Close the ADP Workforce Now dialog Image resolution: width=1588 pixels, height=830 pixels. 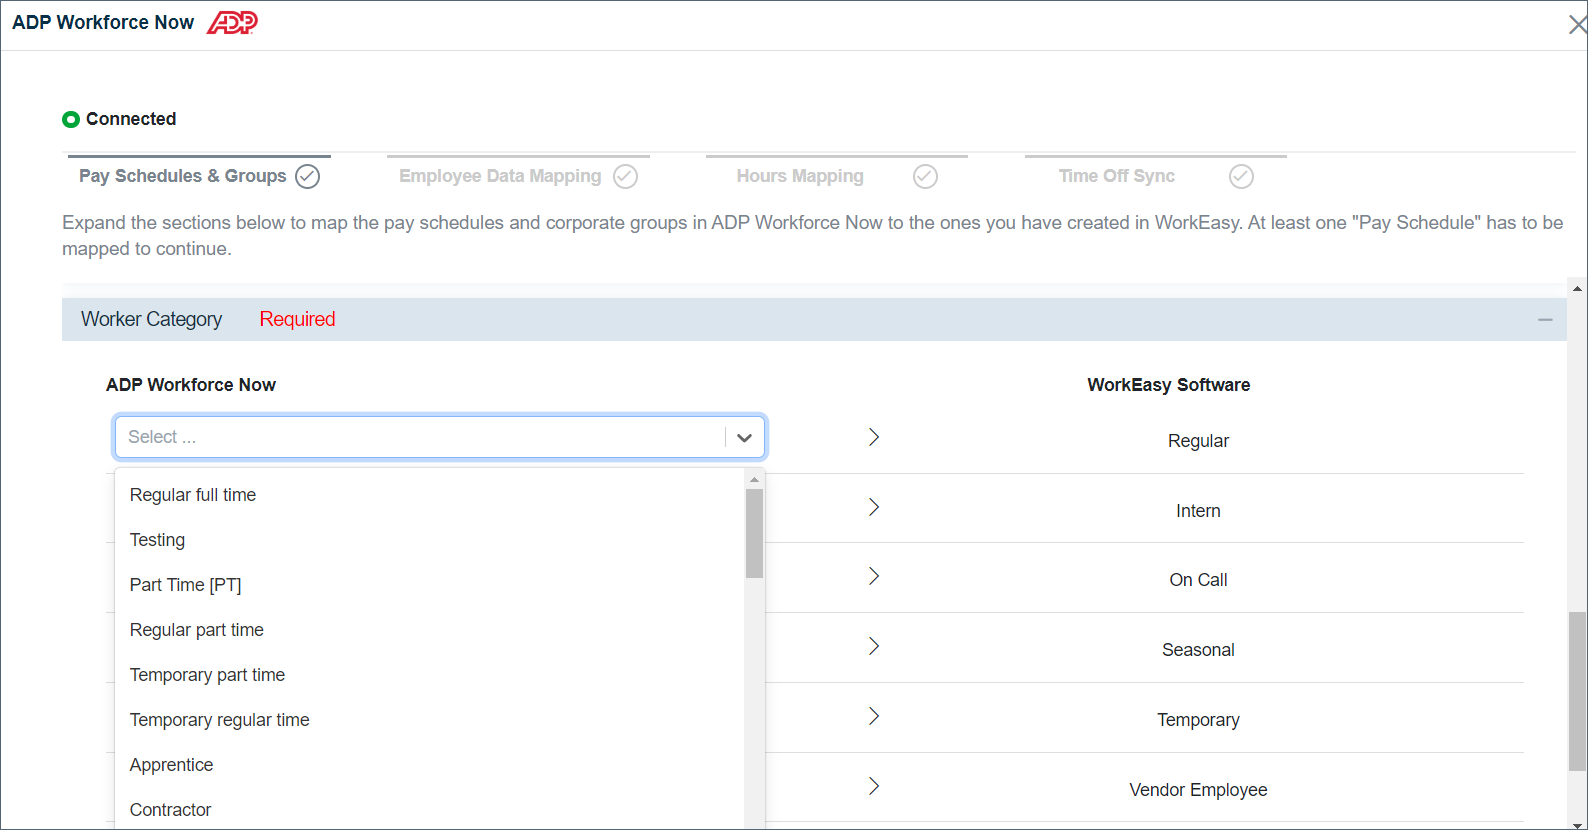[x=1577, y=24]
